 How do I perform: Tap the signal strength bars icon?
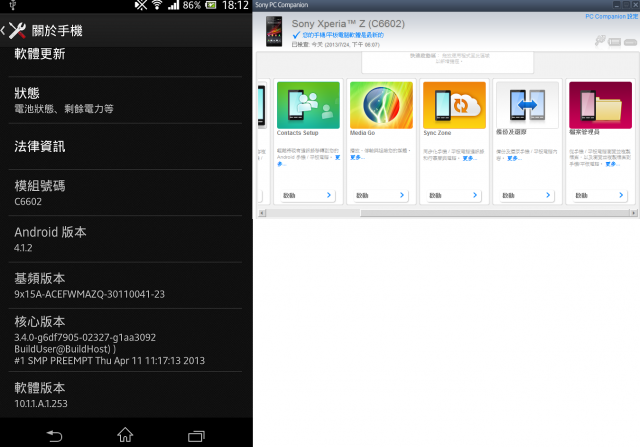click(x=173, y=5)
